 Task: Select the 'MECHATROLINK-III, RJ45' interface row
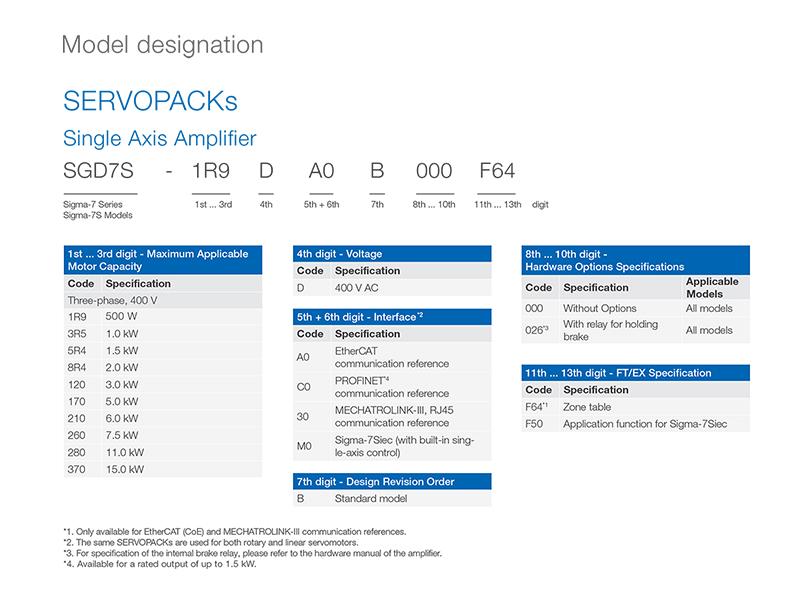click(392, 417)
